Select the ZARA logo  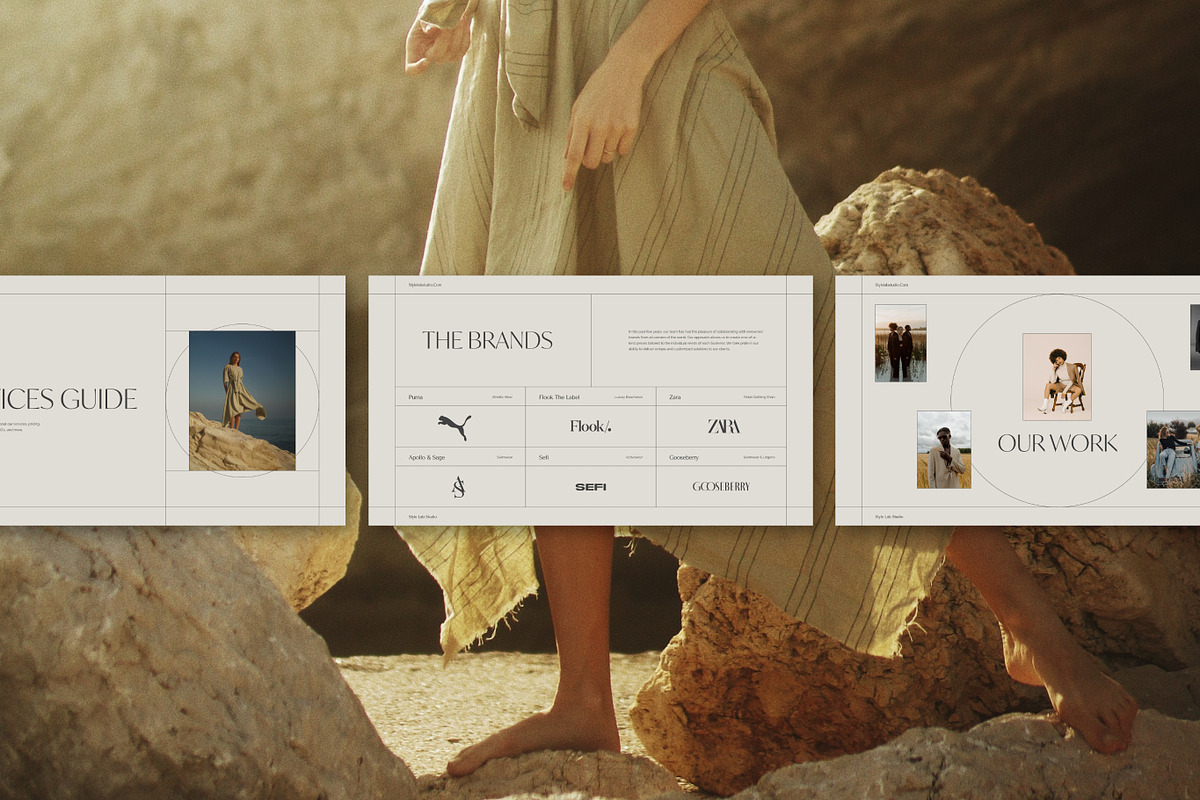[724, 427]
